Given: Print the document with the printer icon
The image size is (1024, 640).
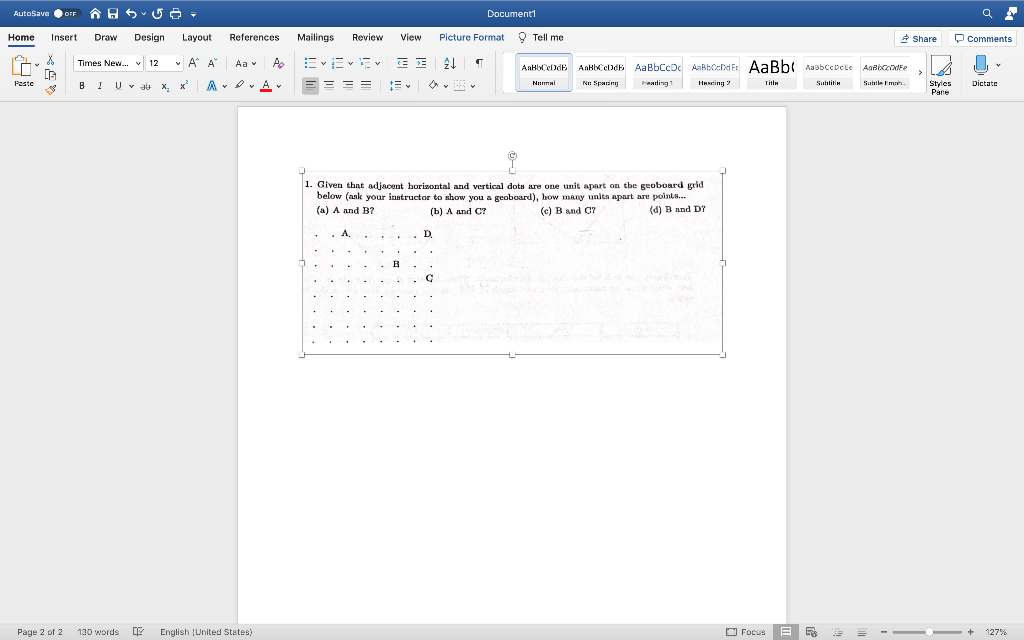Looking at the screenshot, I should click(x=176, y=13).
